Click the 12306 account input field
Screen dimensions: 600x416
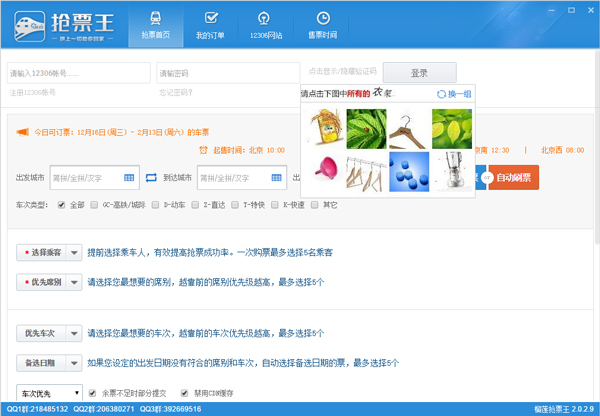75,74
